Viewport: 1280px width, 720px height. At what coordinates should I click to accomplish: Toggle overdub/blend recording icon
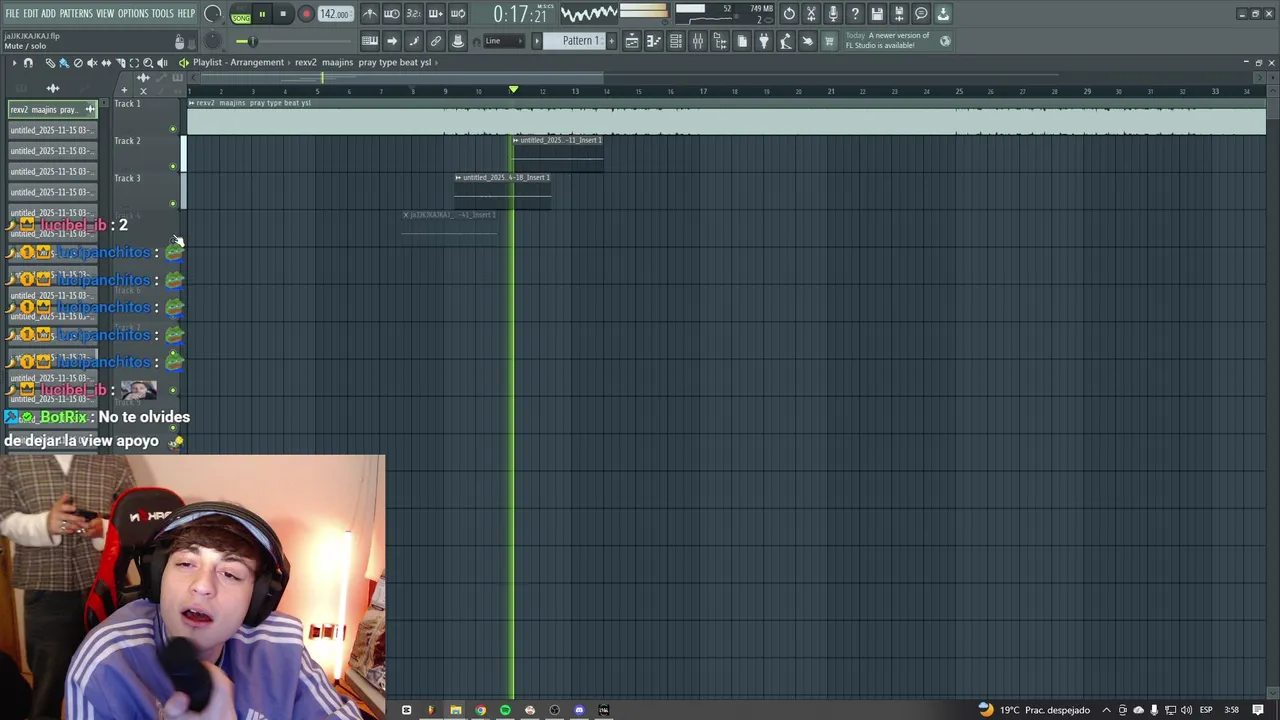(436, 14)
